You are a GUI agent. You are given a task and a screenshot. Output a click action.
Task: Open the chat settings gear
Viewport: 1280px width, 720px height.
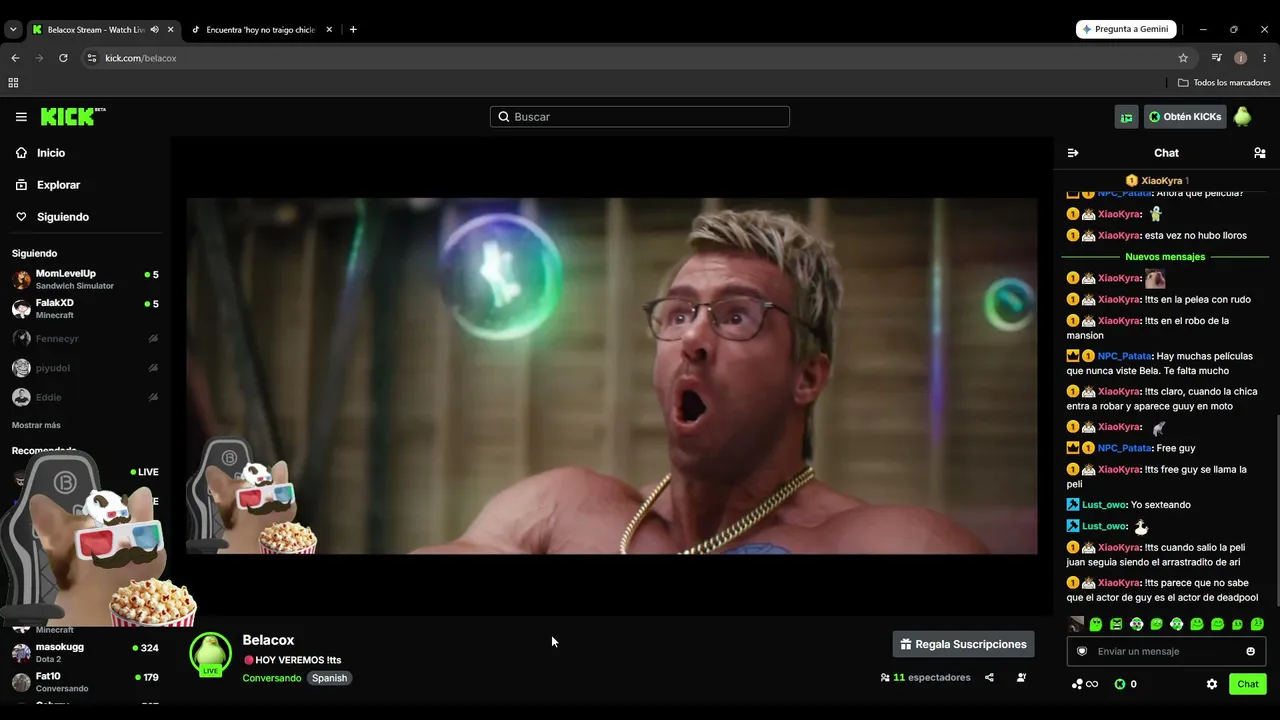coord(1212,684)
